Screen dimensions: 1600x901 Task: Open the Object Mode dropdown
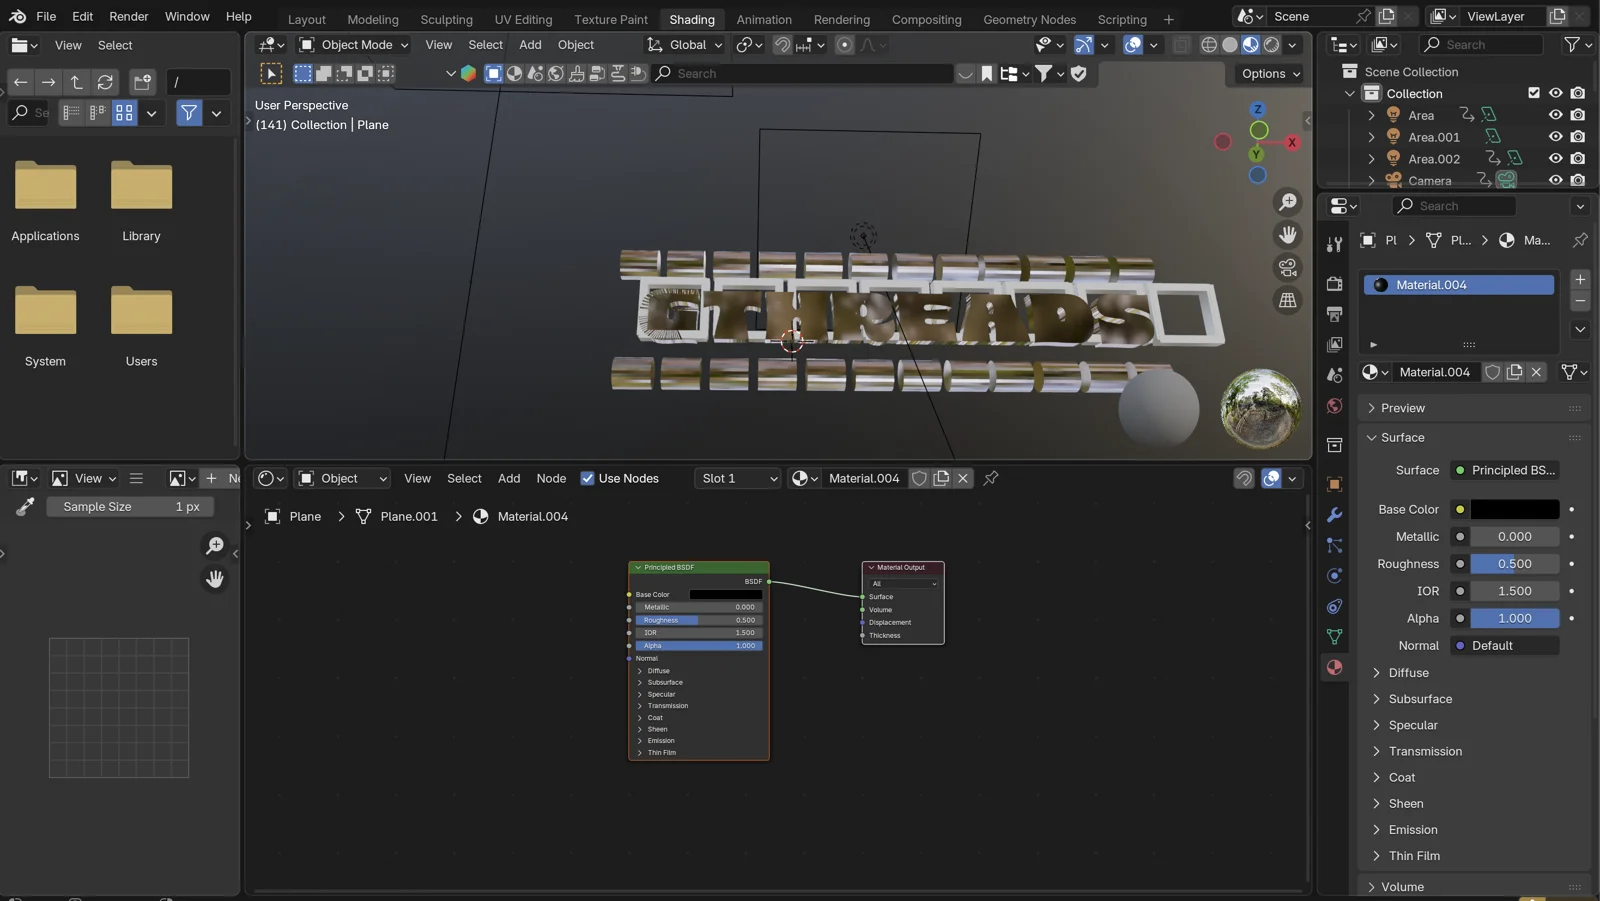pos(354,45)
